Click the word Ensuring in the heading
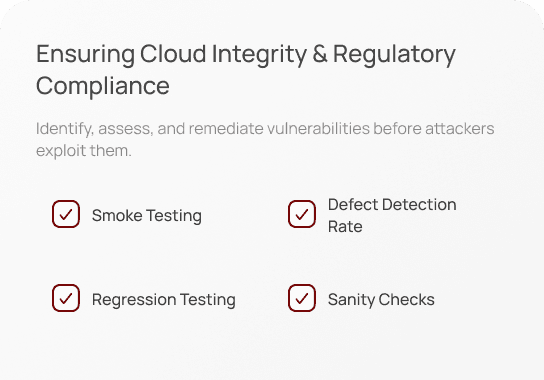 coord(86,56)
